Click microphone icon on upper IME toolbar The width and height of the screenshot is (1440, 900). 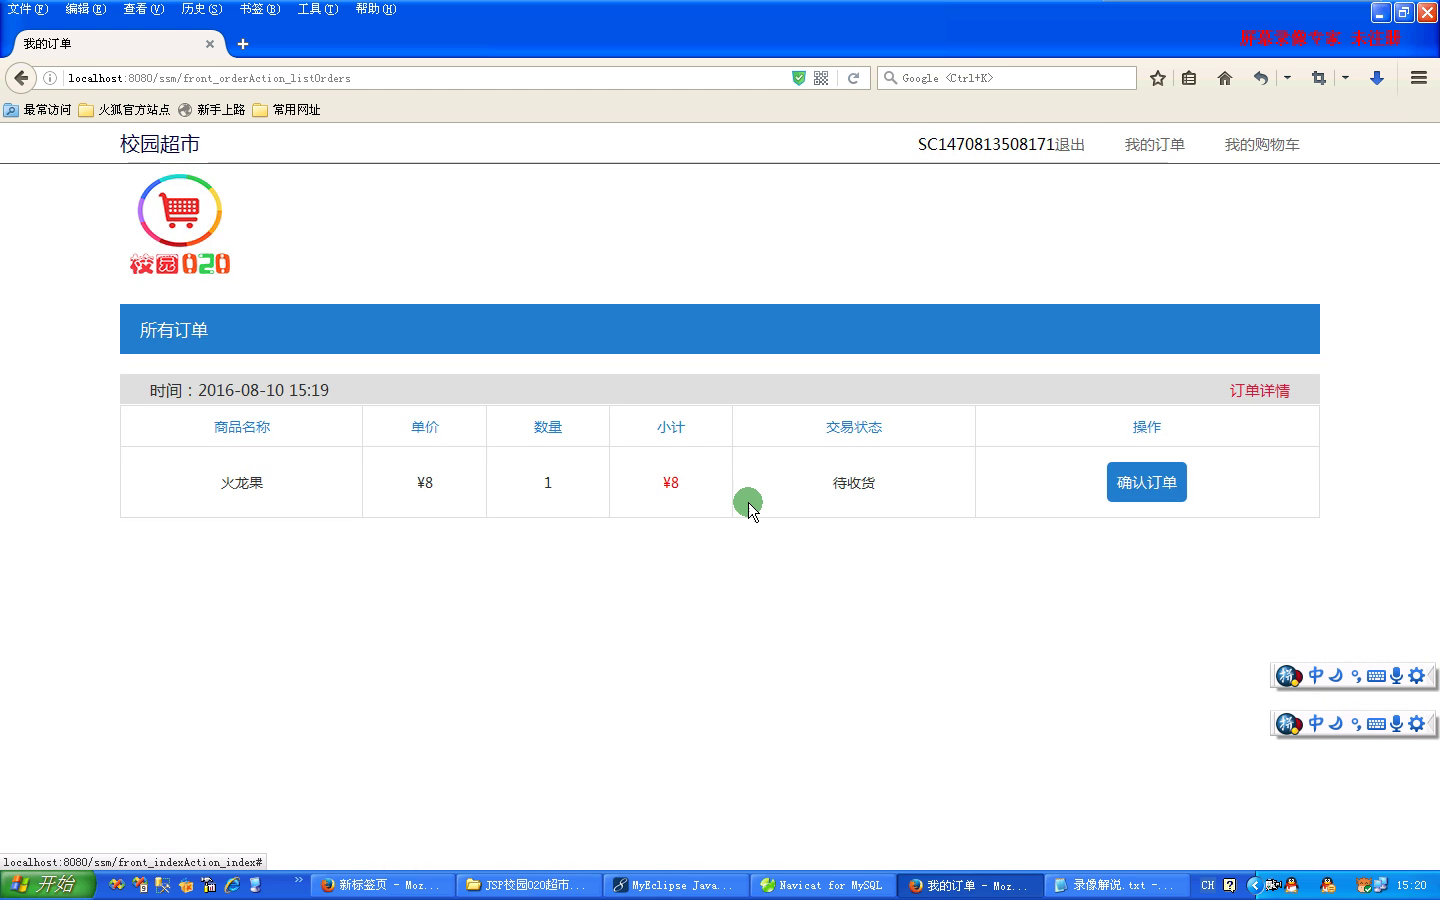[1396, 676]
